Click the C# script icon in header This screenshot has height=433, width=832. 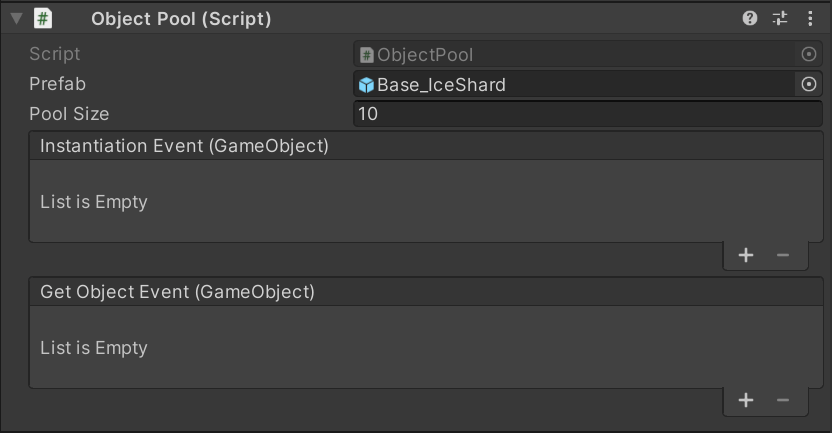coord(43,18)
